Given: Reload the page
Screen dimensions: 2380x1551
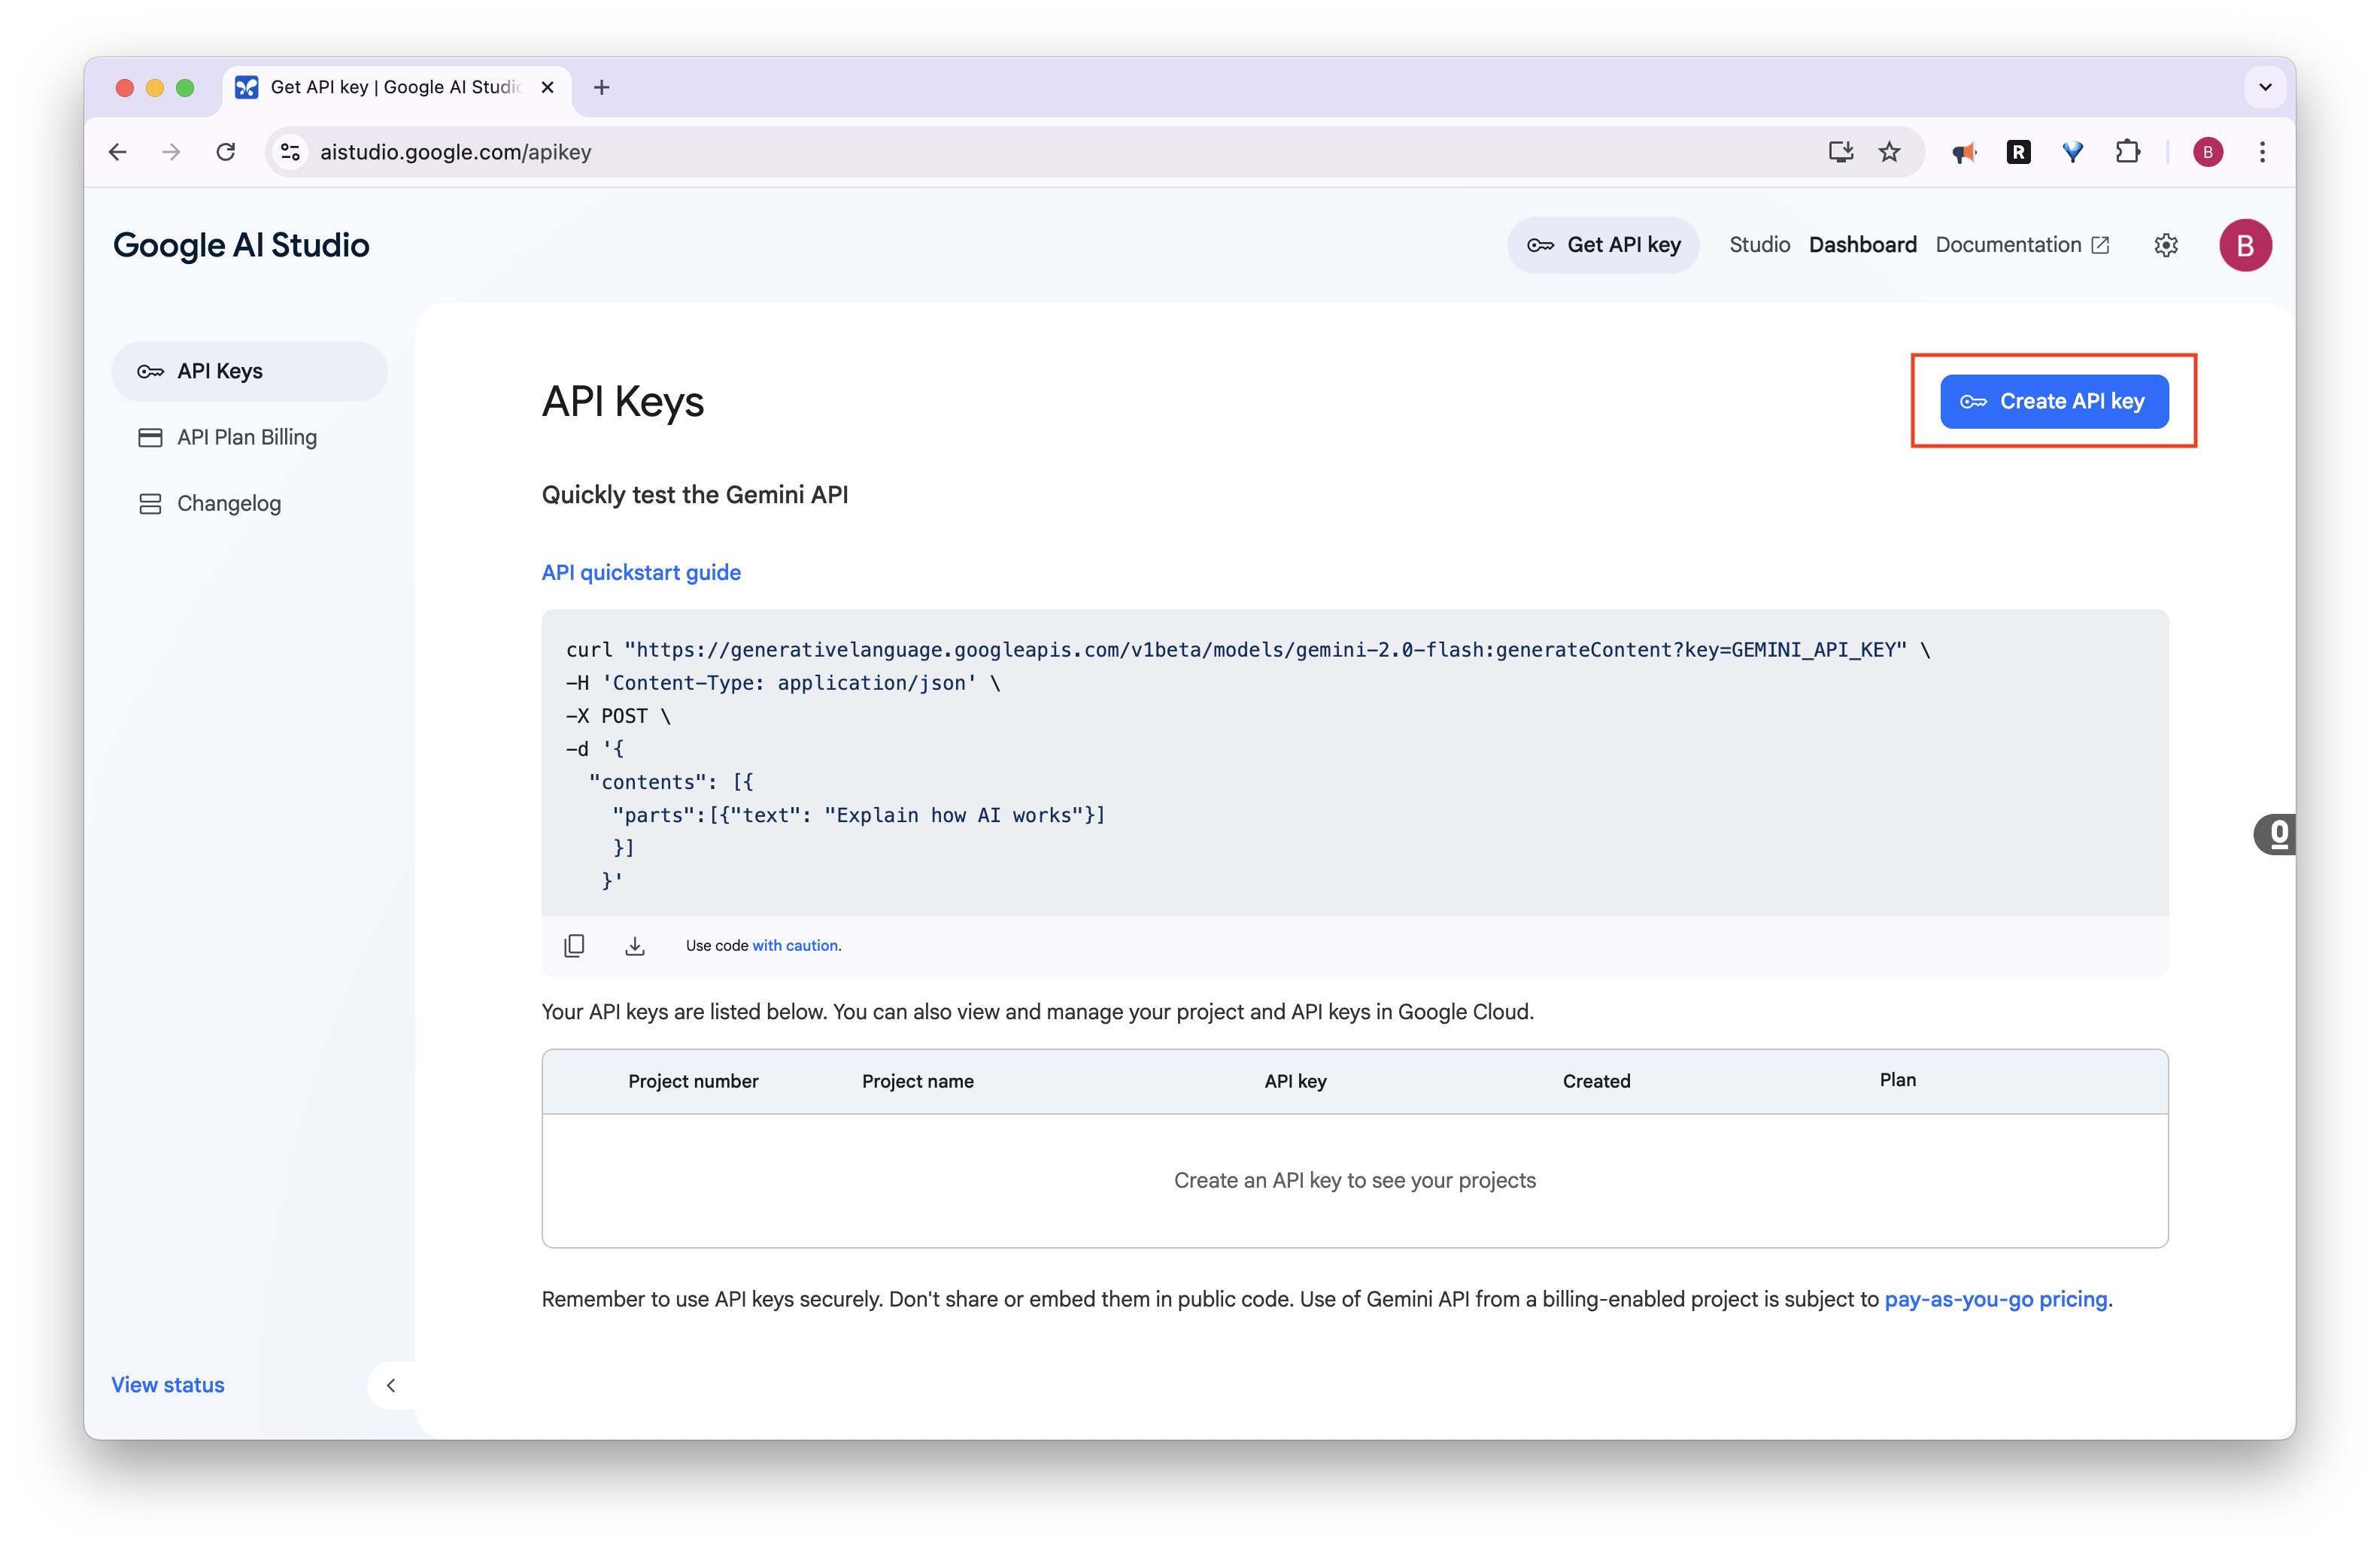Looking at the screenshot, I should coord(226,152).
